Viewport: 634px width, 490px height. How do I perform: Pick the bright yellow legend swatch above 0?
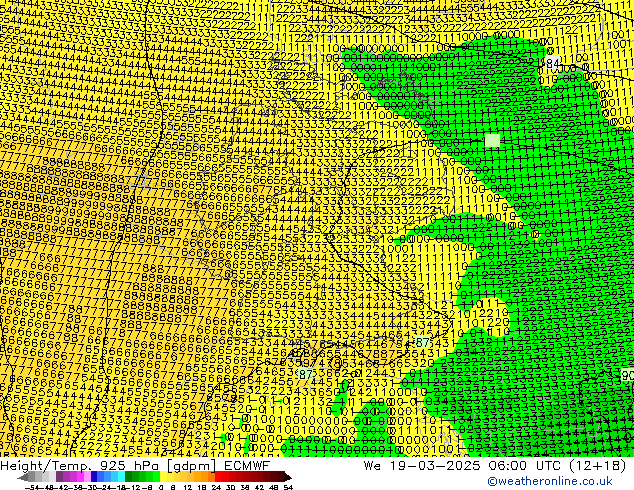163,476
